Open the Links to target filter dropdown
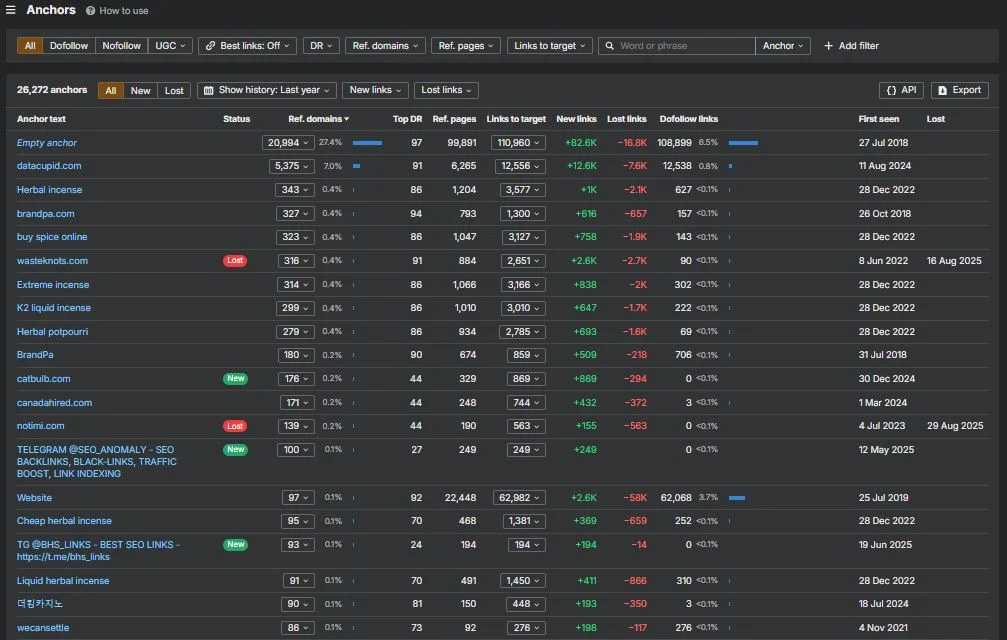 [550, 46]
